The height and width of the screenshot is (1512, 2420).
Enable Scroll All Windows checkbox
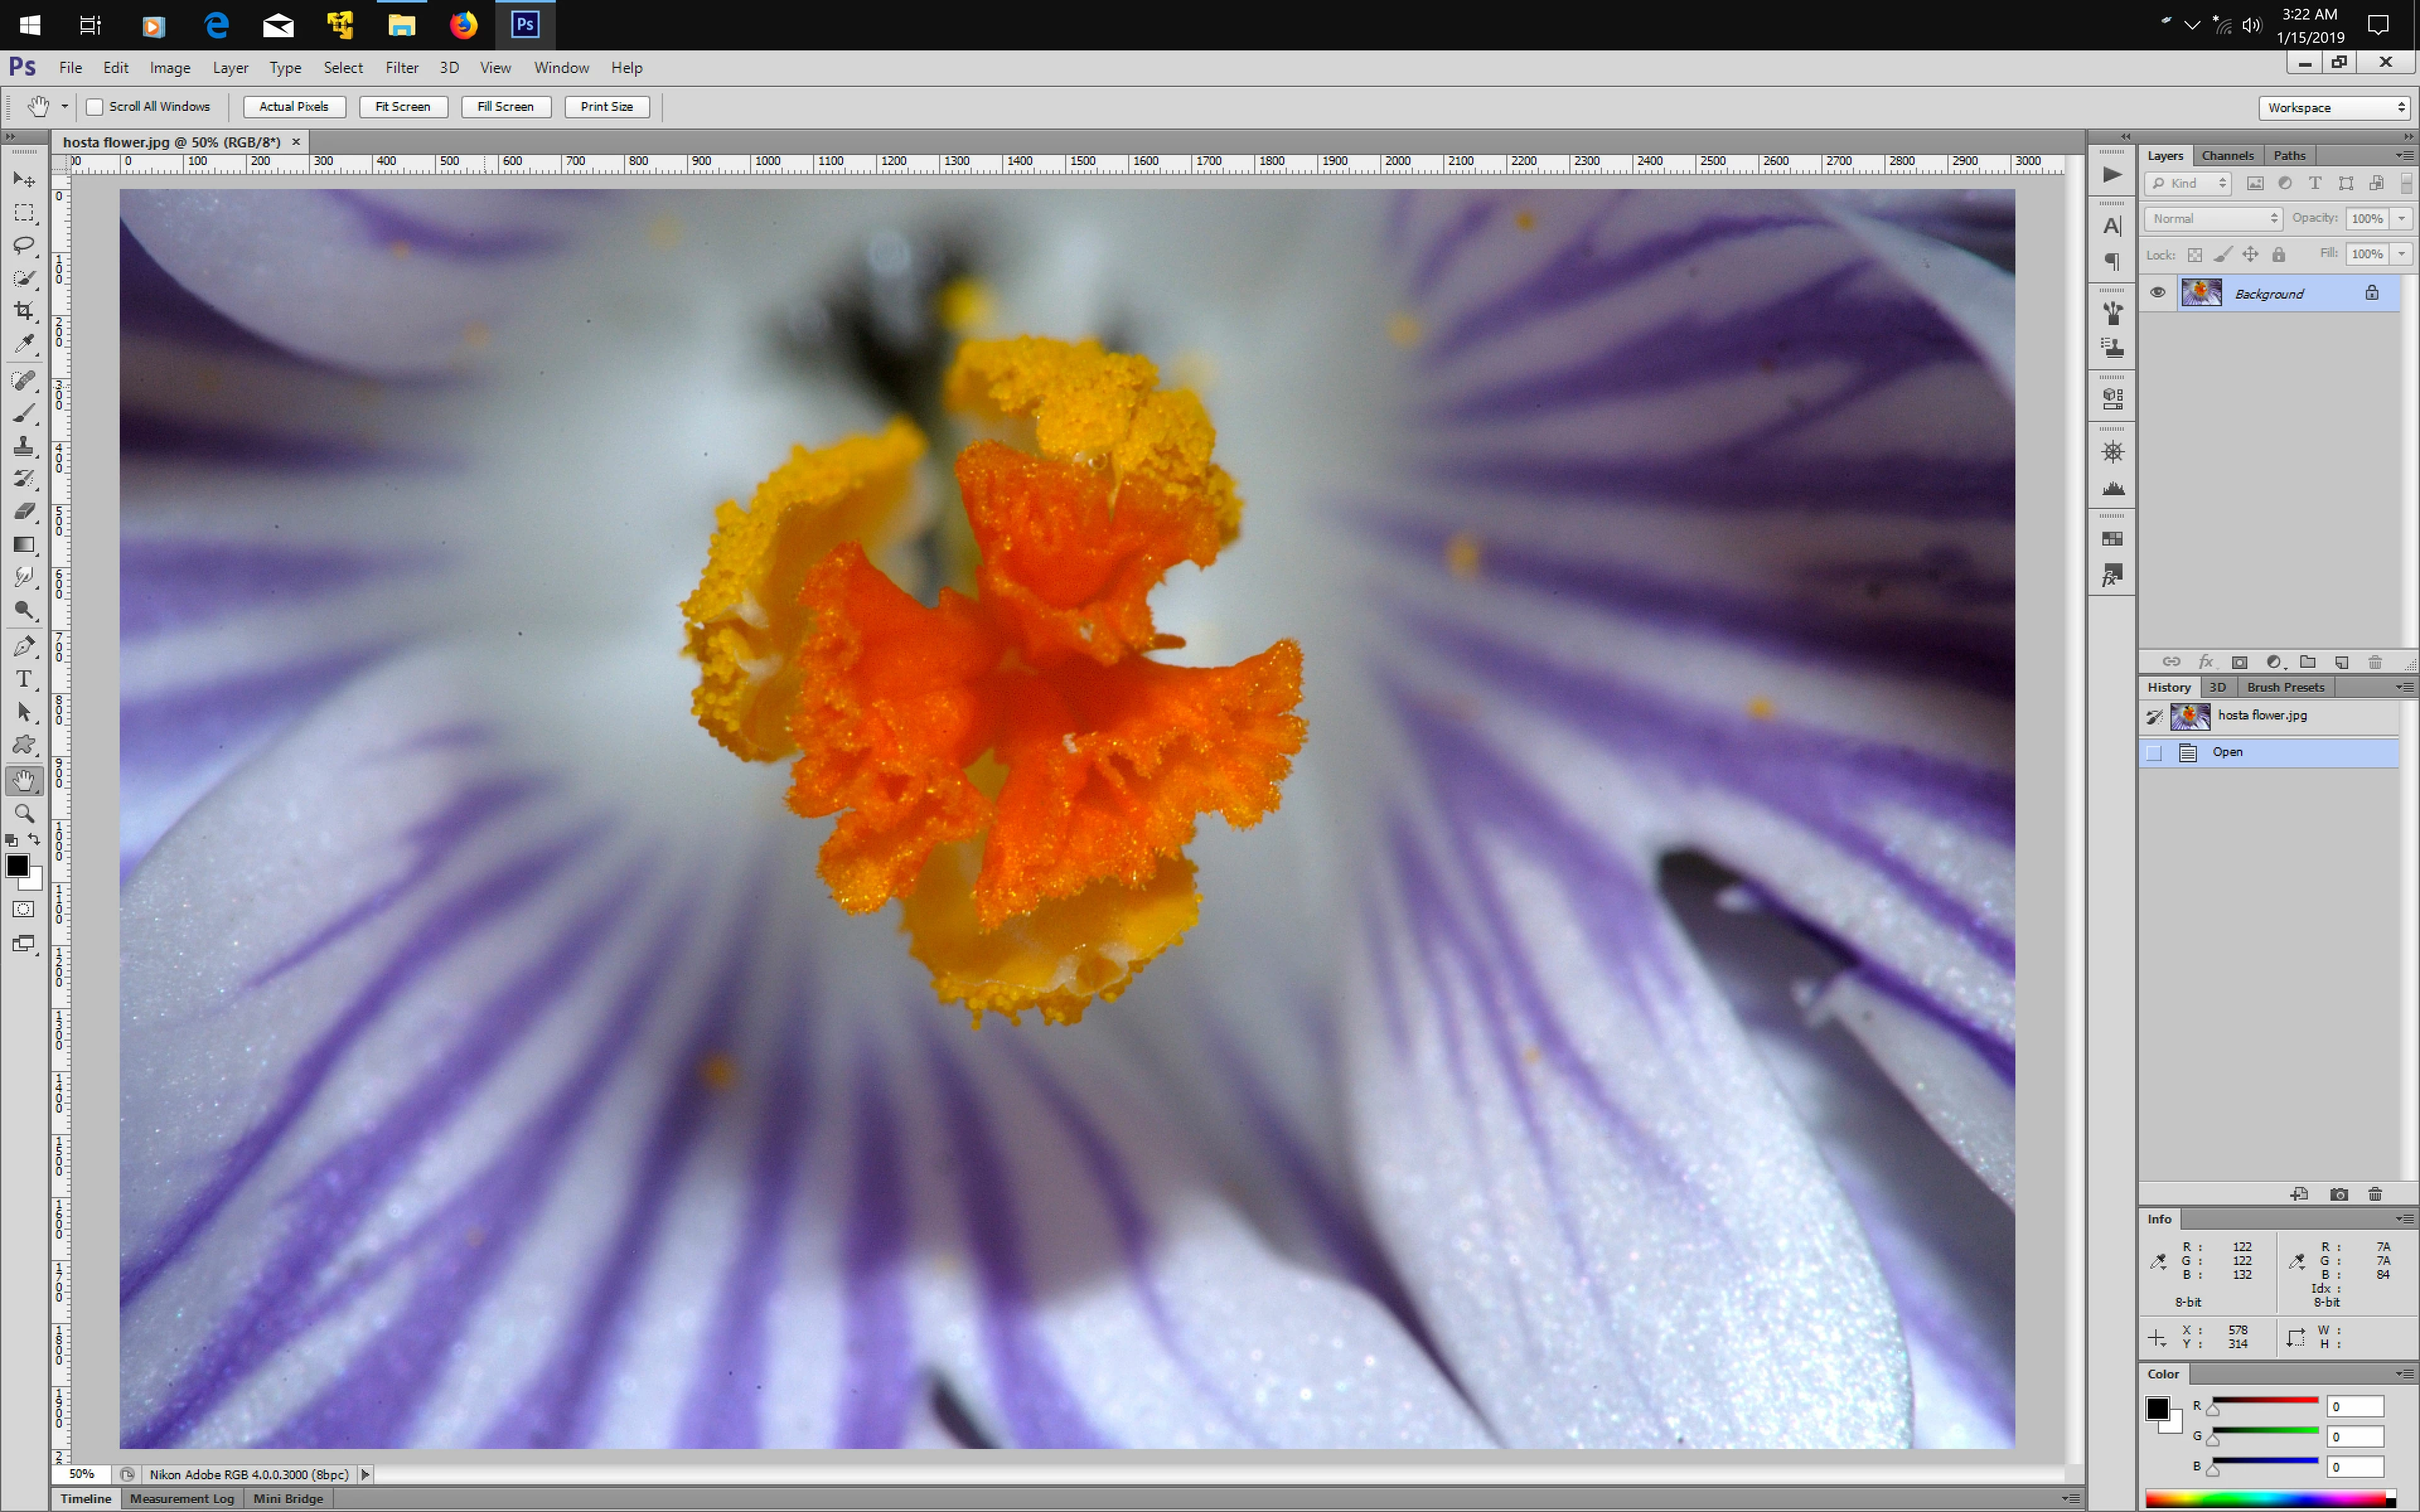point(95,107)
